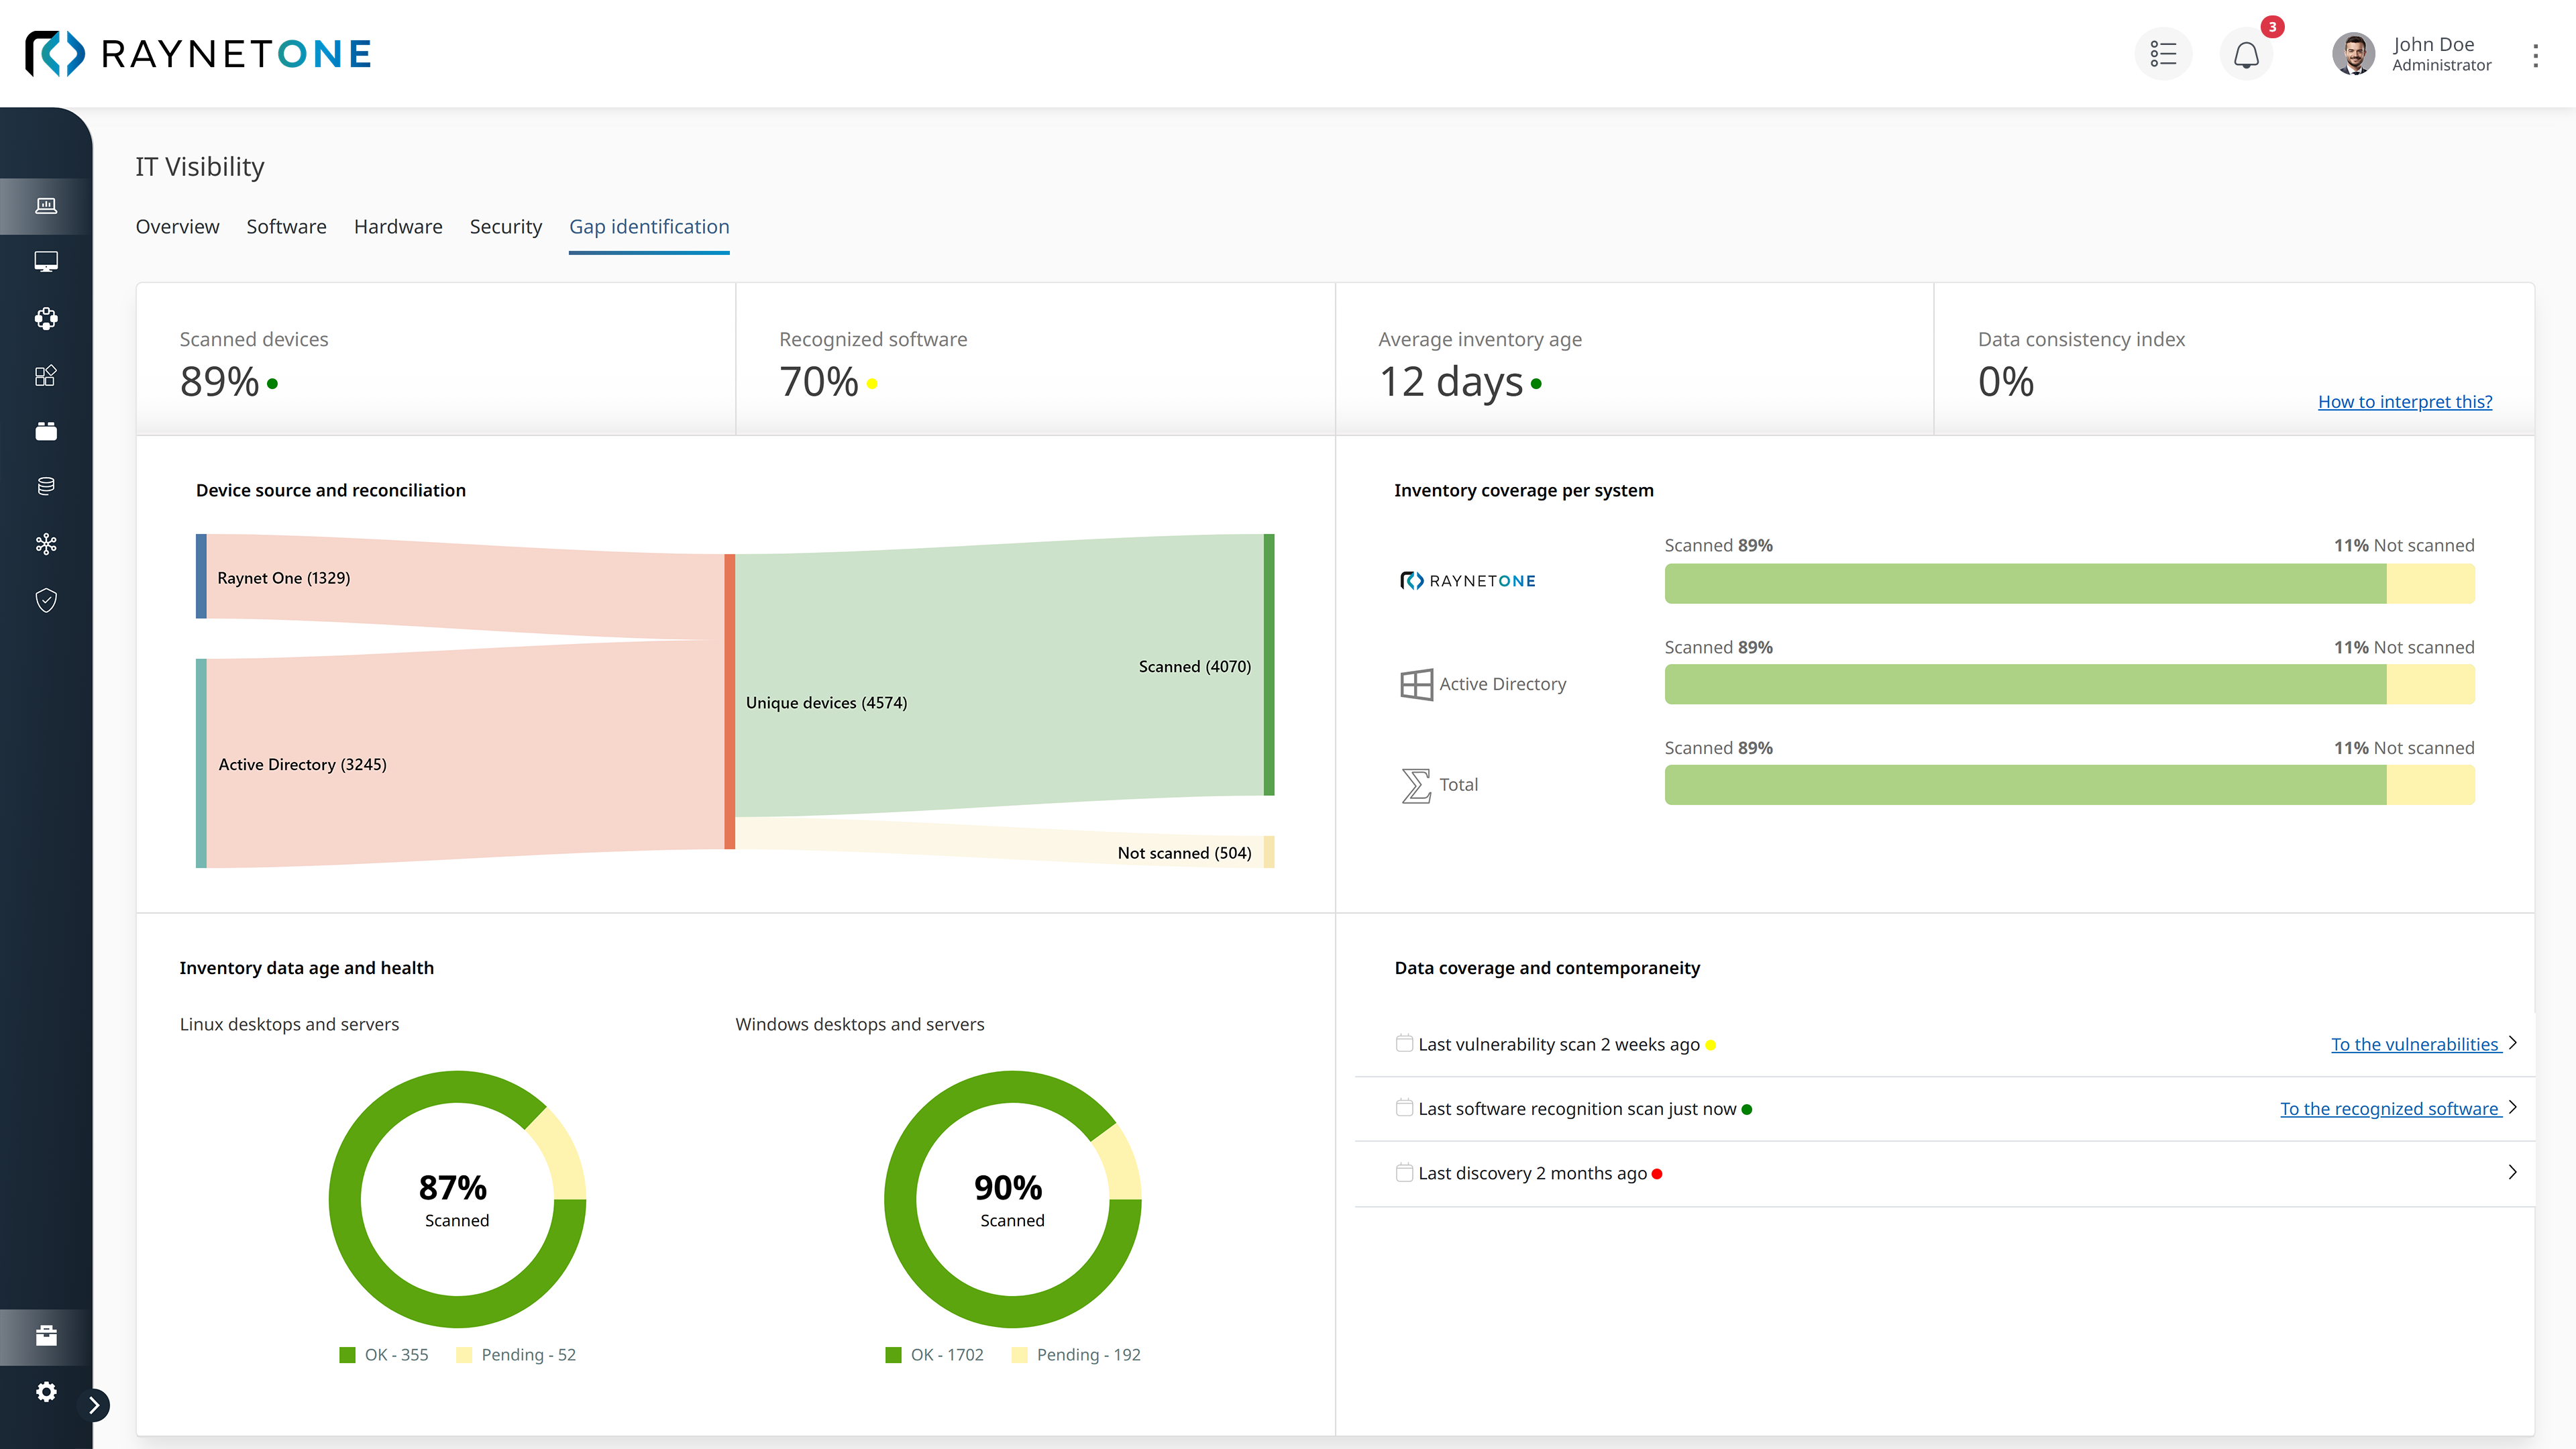Click the shield security icon in the sidebar

[x=46, y=600]
